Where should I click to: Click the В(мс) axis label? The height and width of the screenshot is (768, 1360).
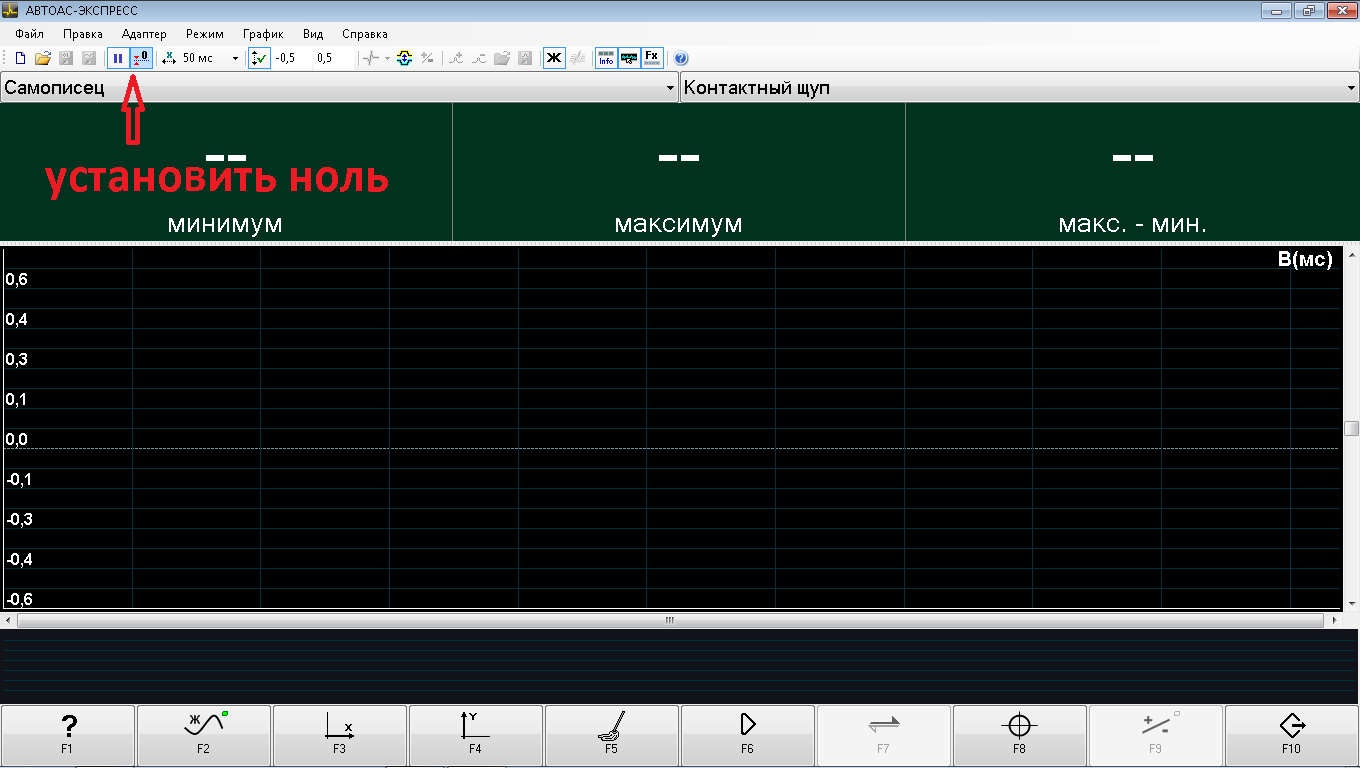coord(1305,260)
